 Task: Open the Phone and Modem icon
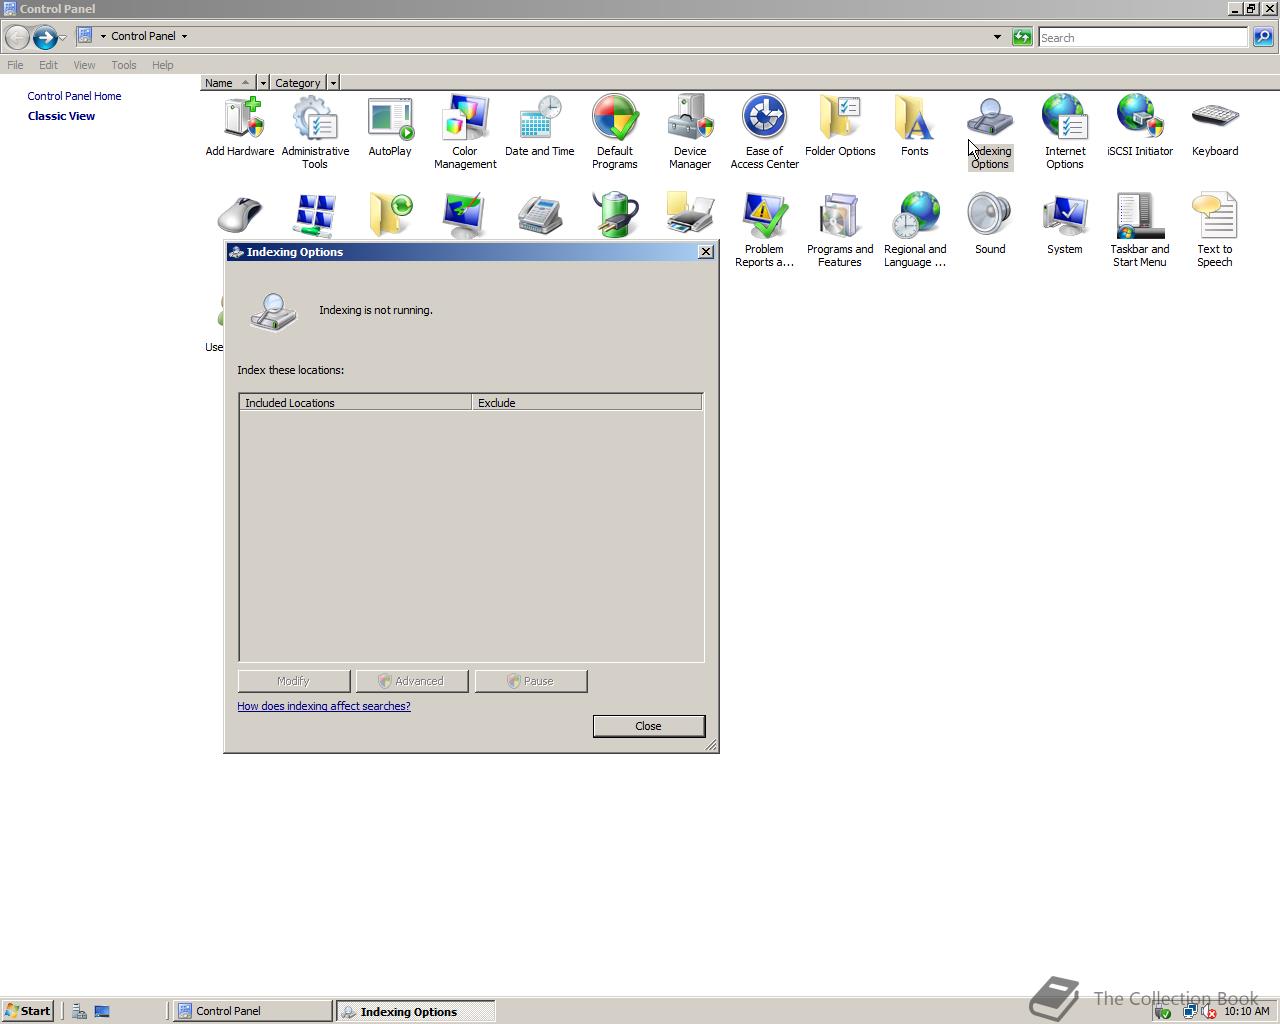point(540,215)
